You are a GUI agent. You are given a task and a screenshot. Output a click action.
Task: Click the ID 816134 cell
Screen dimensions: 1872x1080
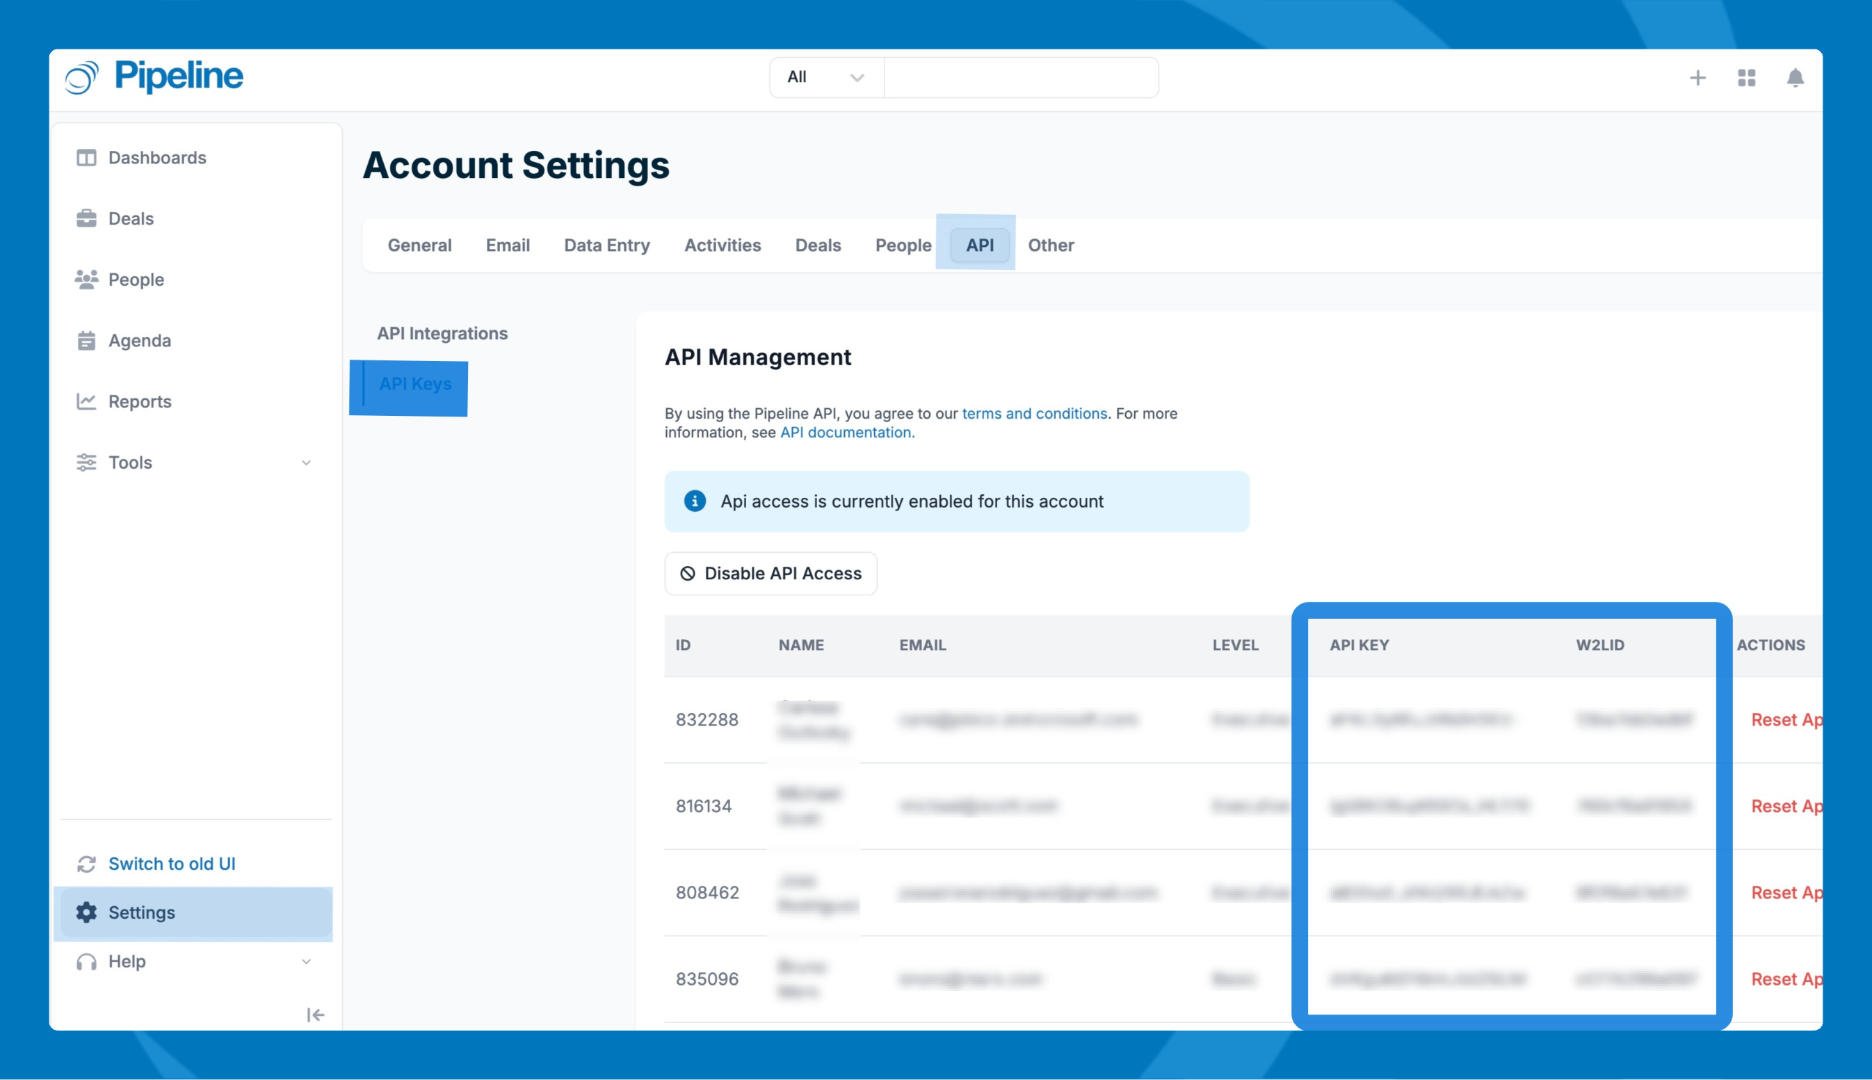coord(704,806)
